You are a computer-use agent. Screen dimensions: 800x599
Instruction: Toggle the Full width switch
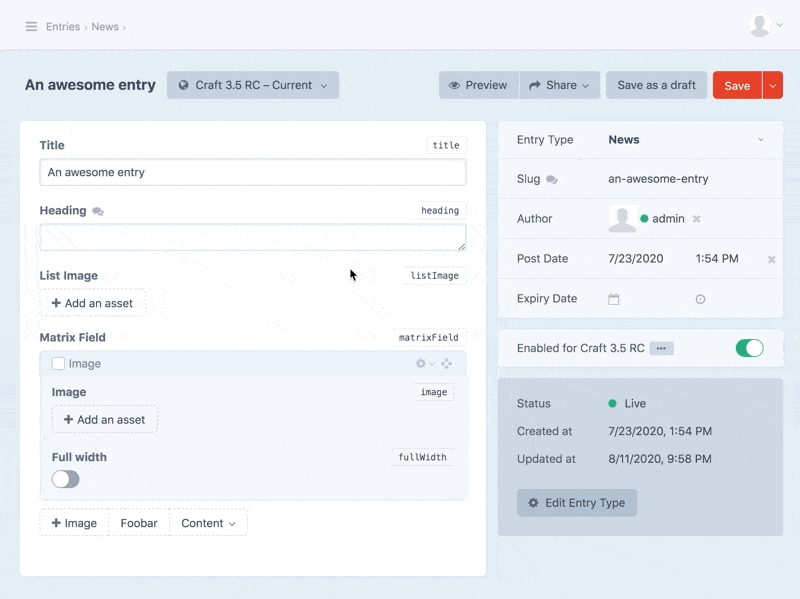point(66,479)
